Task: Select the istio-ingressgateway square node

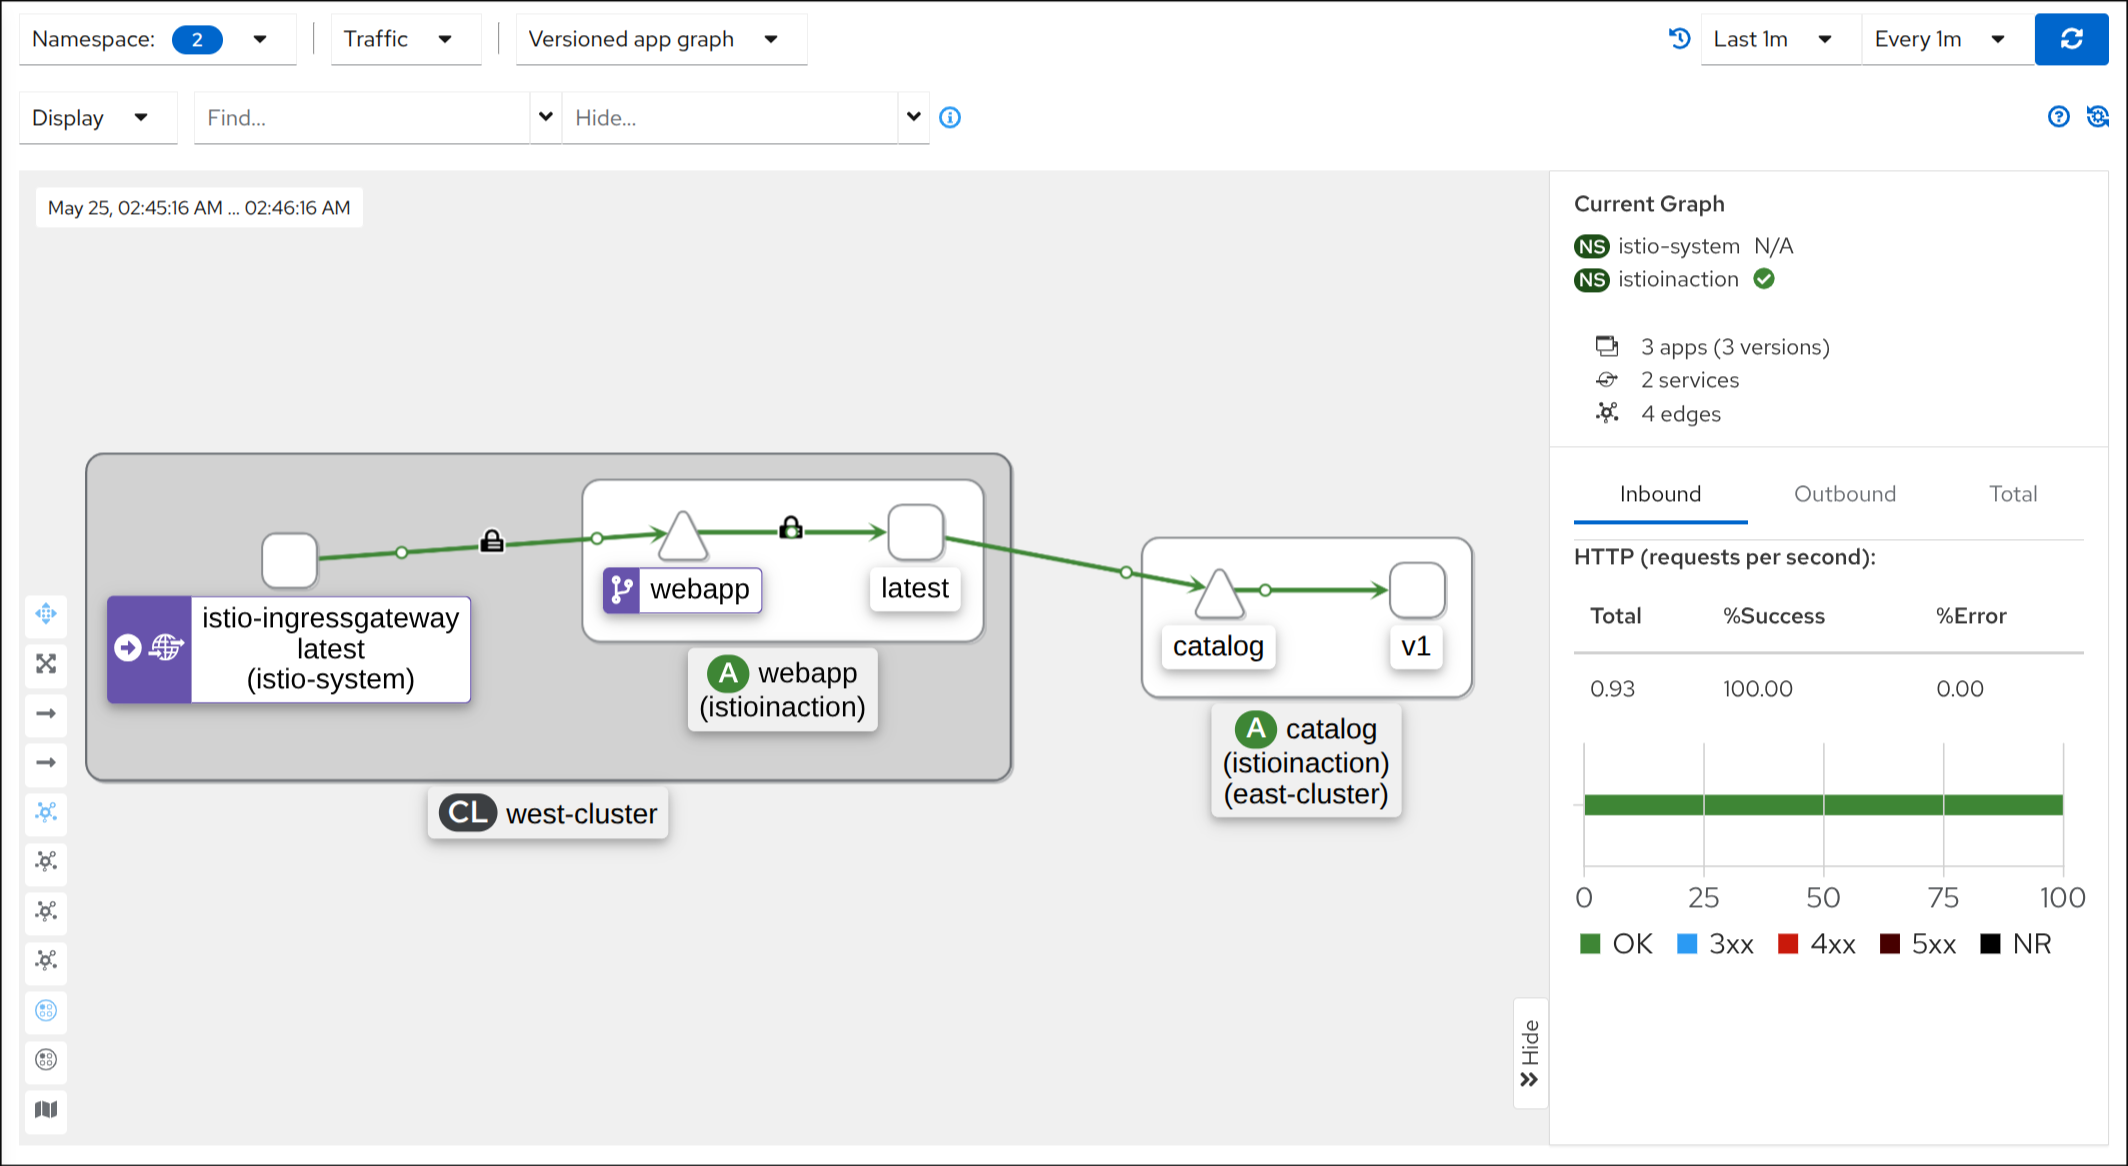Action: click(x=290, y=560)
